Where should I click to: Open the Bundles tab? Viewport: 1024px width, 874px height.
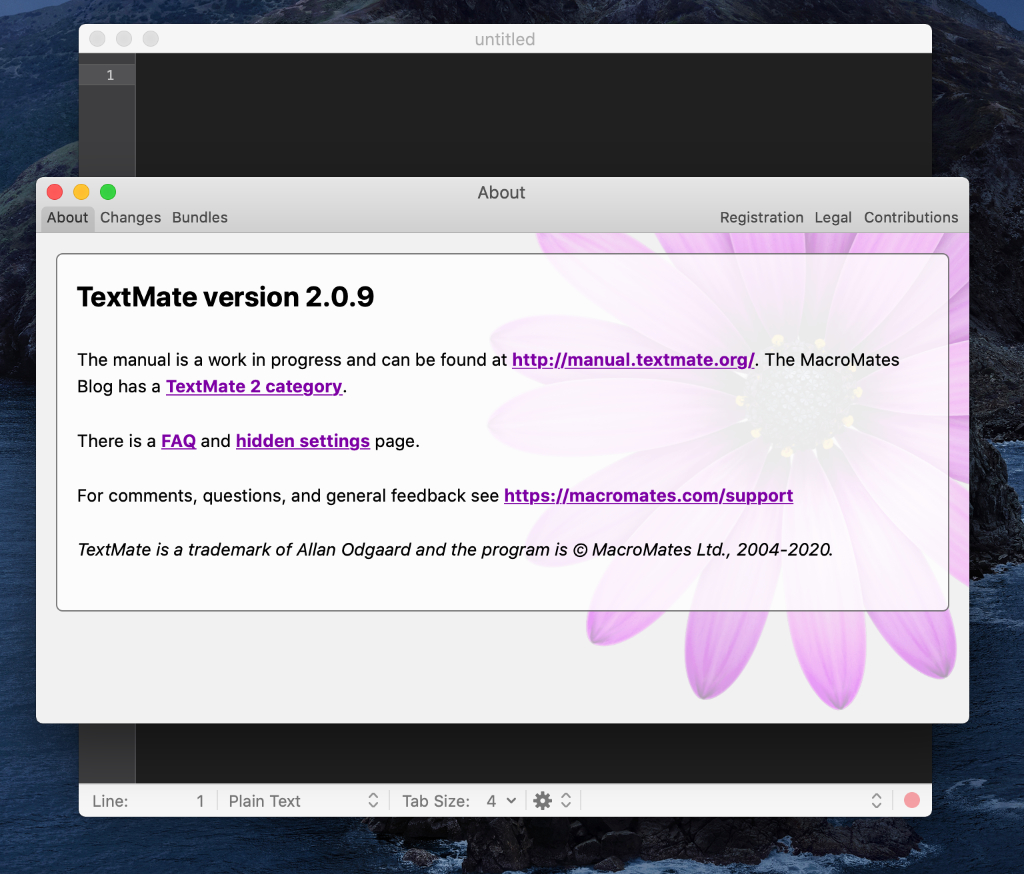[x=200, y=218]
